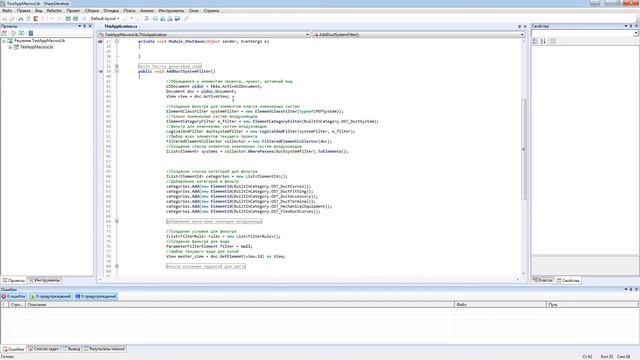640x360 pixels.
Task: Click the first icon in Projects panel toolbar
Action: [4, 33]
